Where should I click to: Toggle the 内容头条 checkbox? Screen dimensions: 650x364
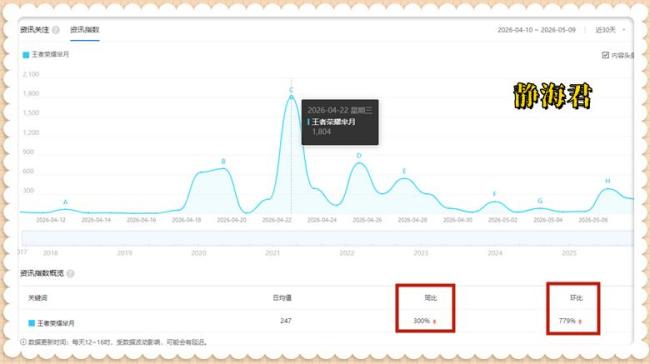click(605, 55)
